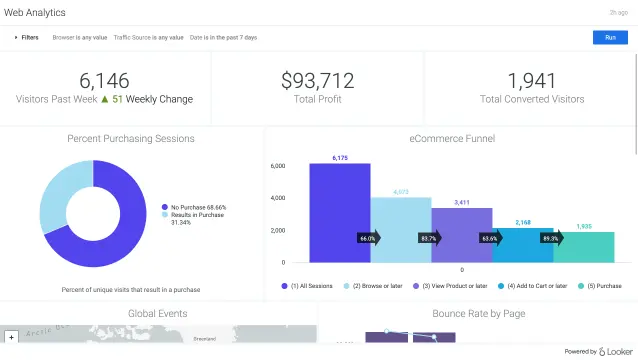The height and width of the screenshot is (360, 638).
Task: Toggle (1) All Sessions legend entry
Action: click(307, 286)
